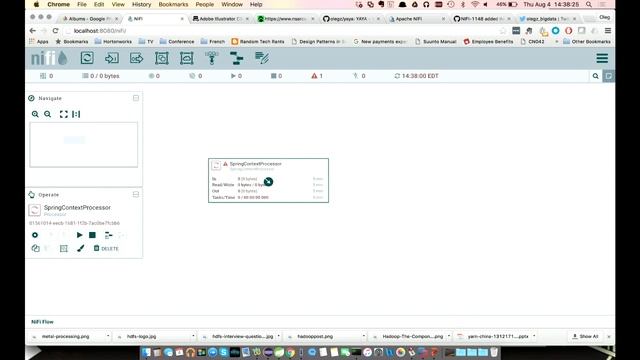Open the French bookmarks folder
The image size is (640, 360).
212,42
